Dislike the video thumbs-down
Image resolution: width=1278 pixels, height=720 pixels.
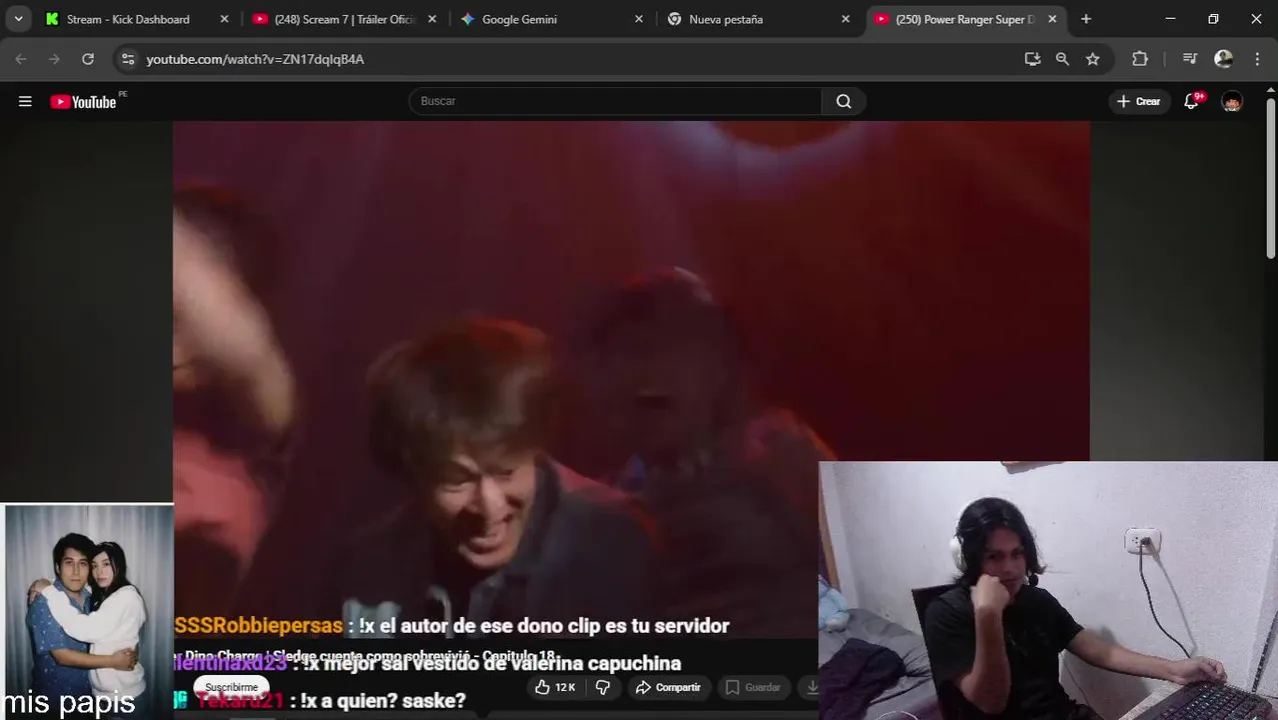(603, 687)
